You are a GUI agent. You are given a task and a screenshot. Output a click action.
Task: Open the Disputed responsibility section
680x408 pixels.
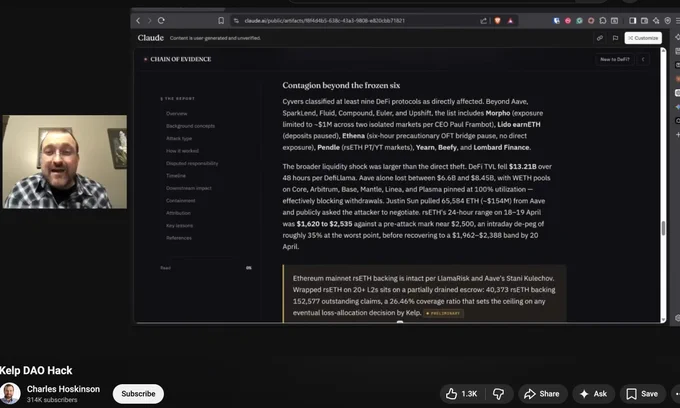pos(192,163)
